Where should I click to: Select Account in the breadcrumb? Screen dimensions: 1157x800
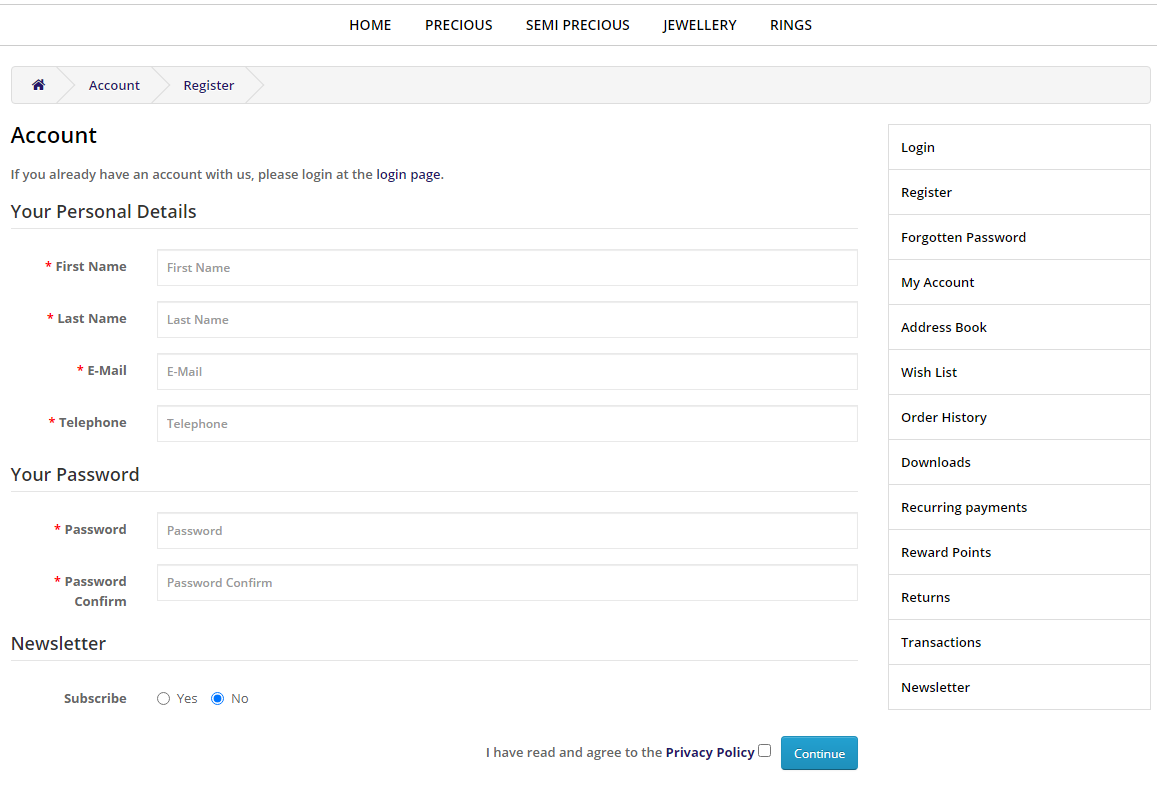[x=114, y=85]
